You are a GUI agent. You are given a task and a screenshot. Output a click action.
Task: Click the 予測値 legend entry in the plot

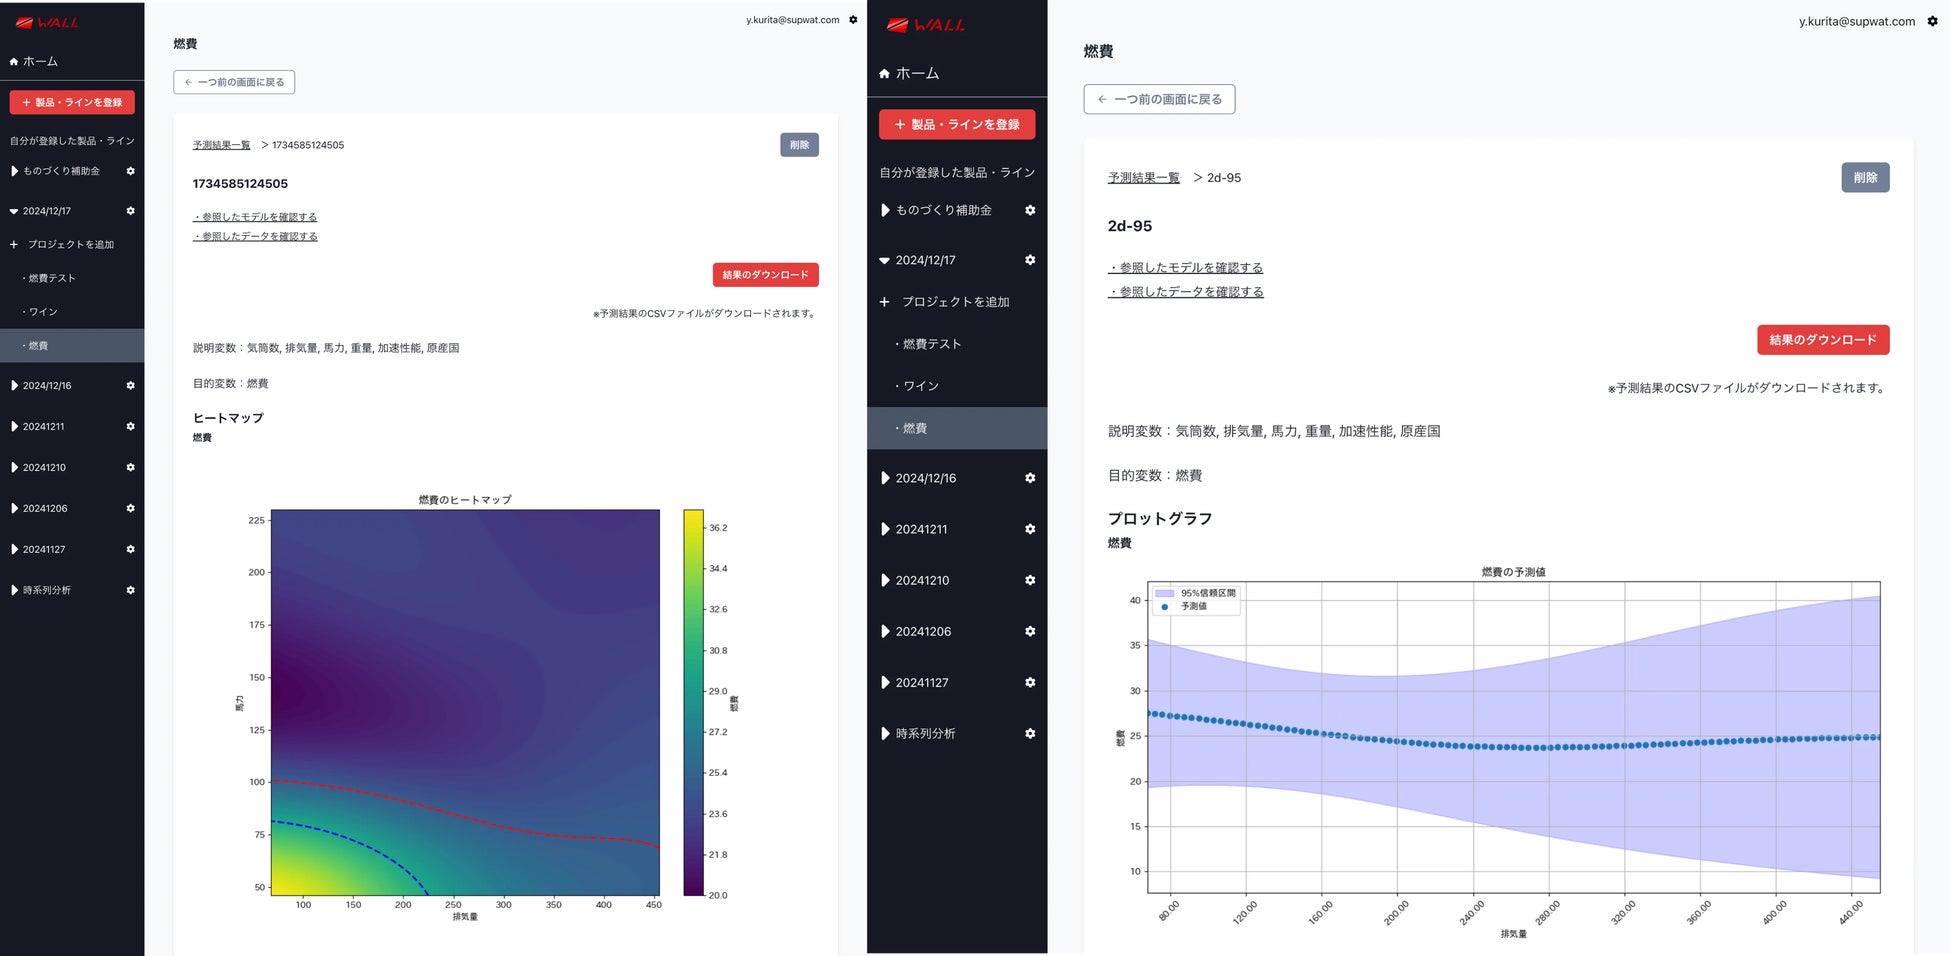pos(1183,606)
